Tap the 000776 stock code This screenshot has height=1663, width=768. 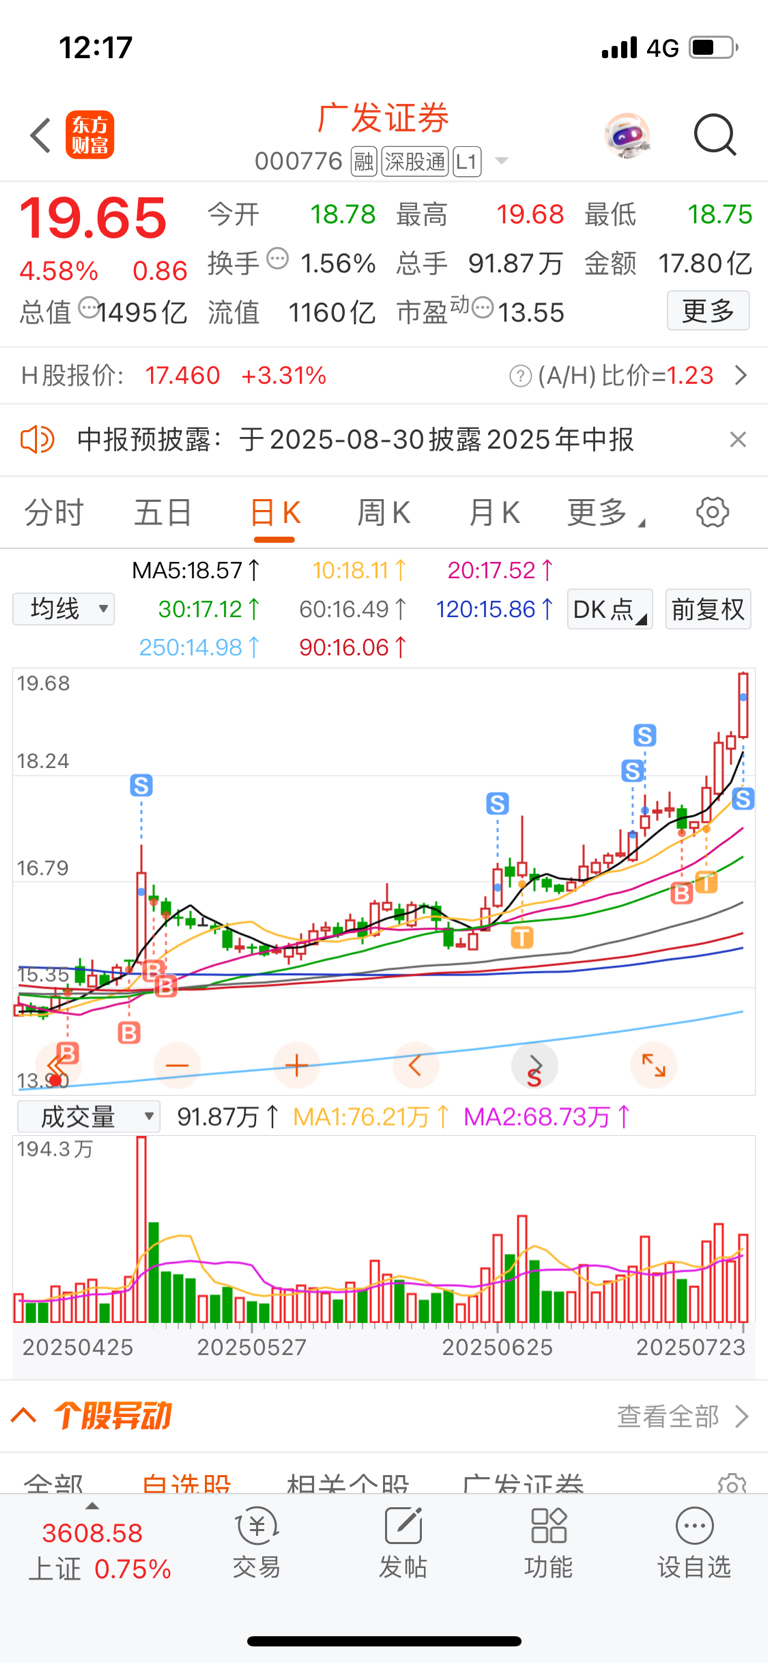[x=298, y=161]
